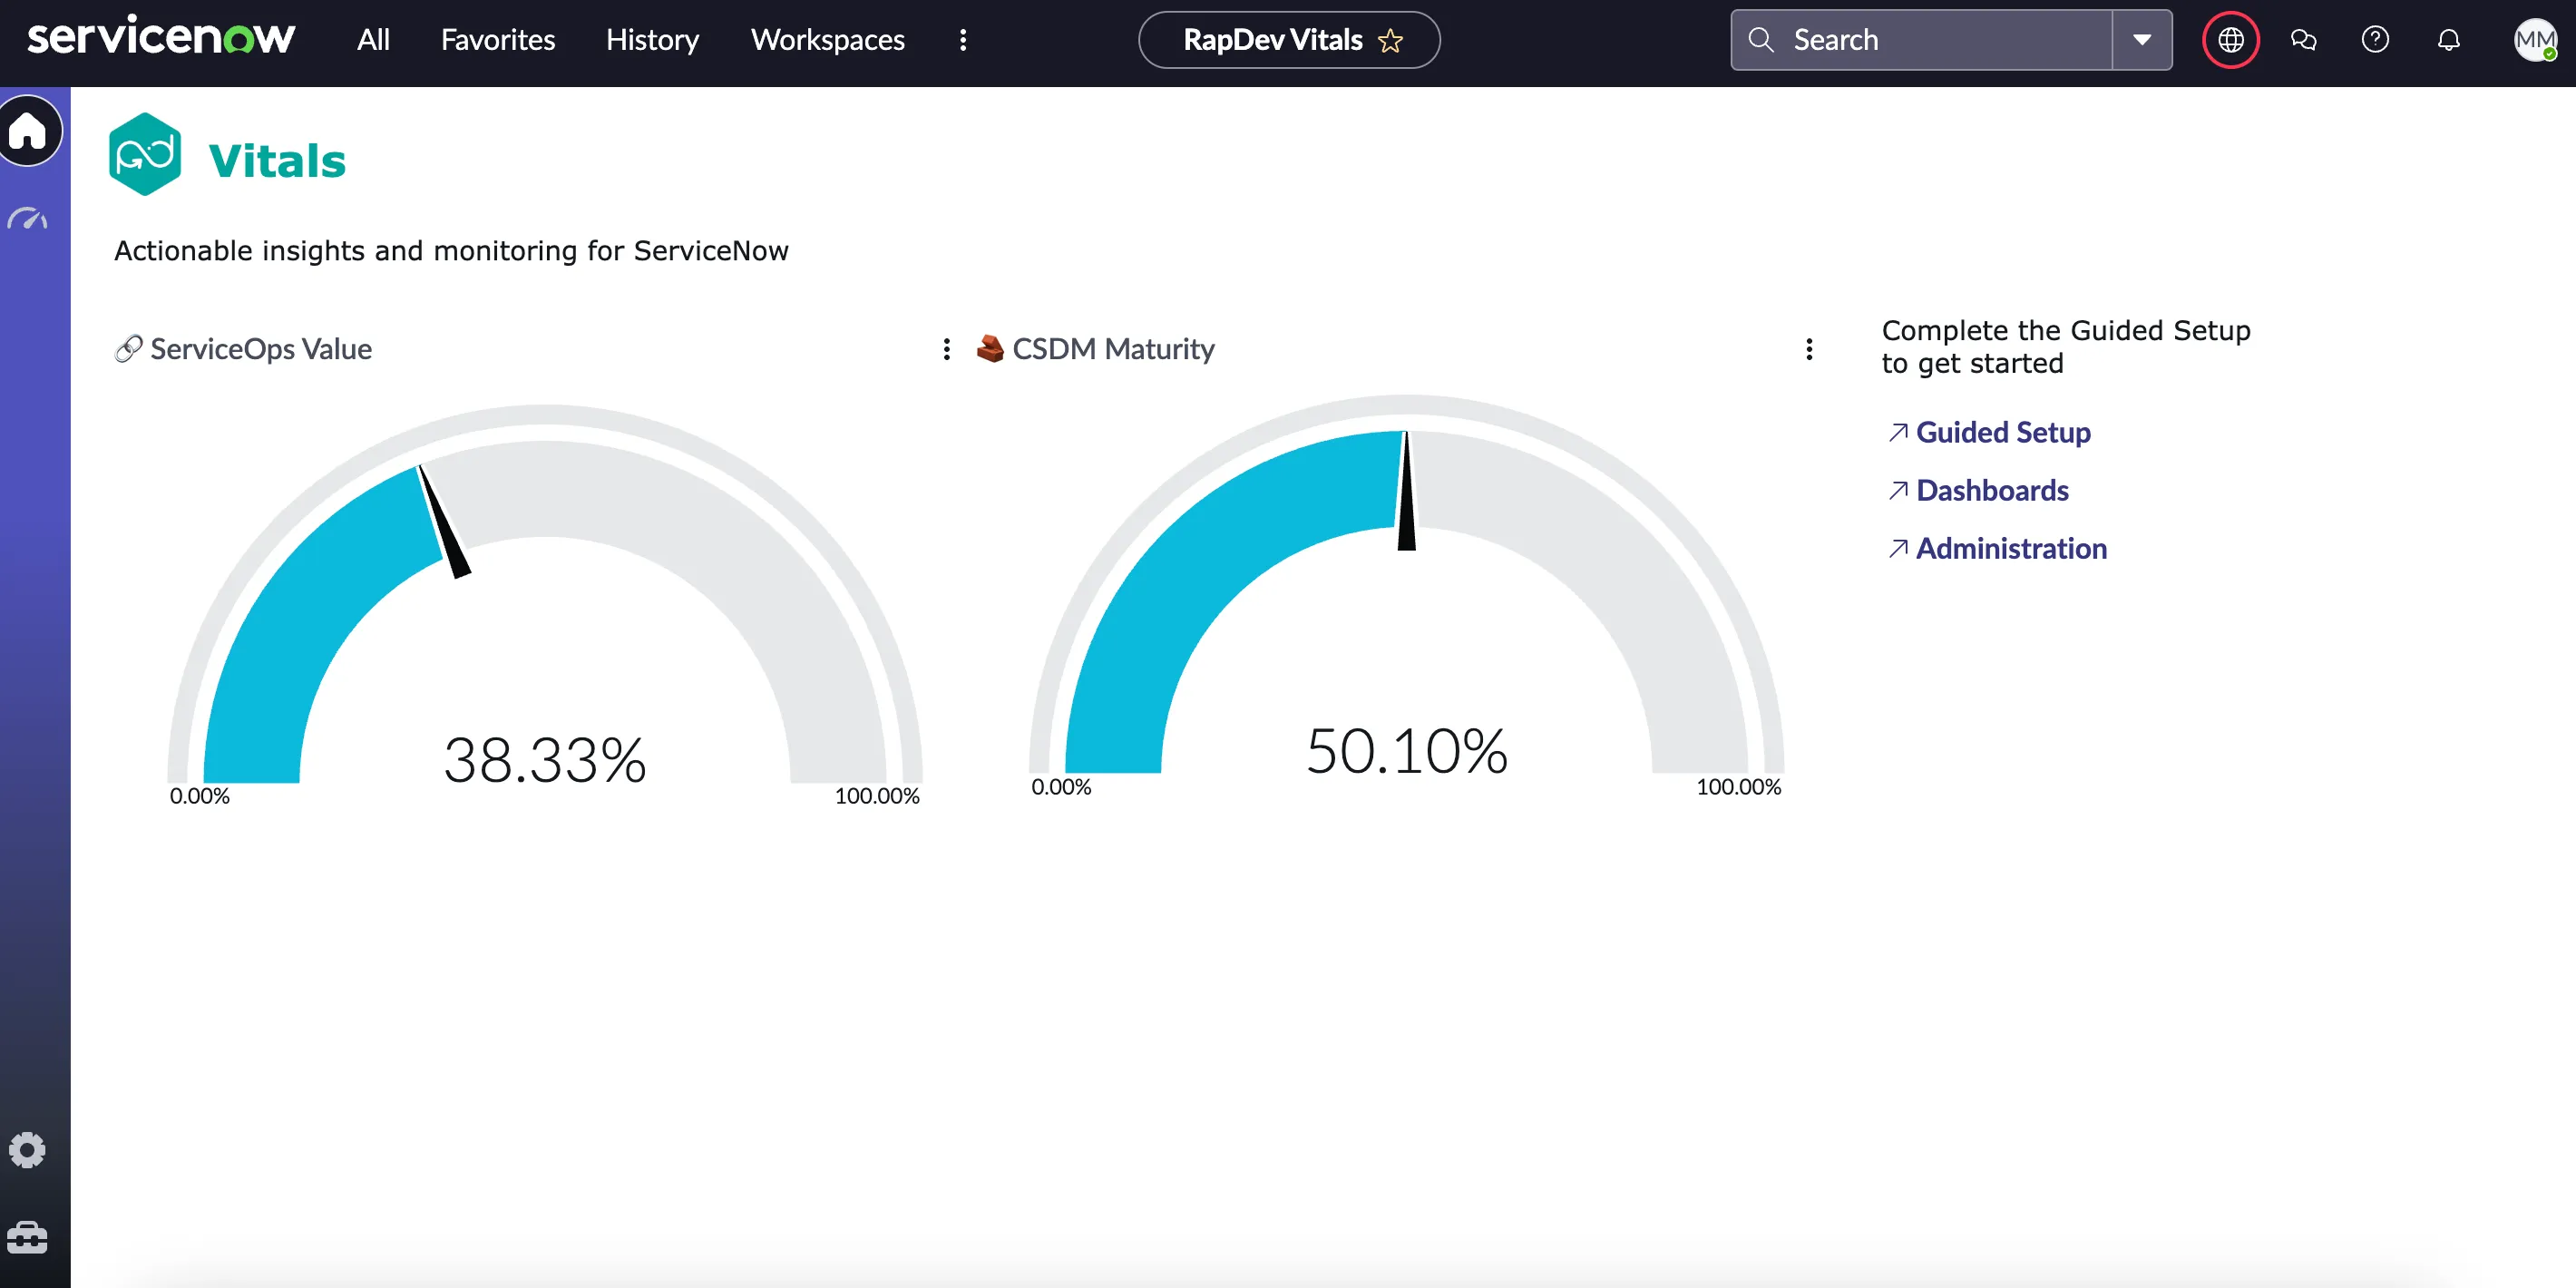Click the magnifier search icon
Image resolution: width=2576 pixels, height=1288 pixels.
point(1761,40)
